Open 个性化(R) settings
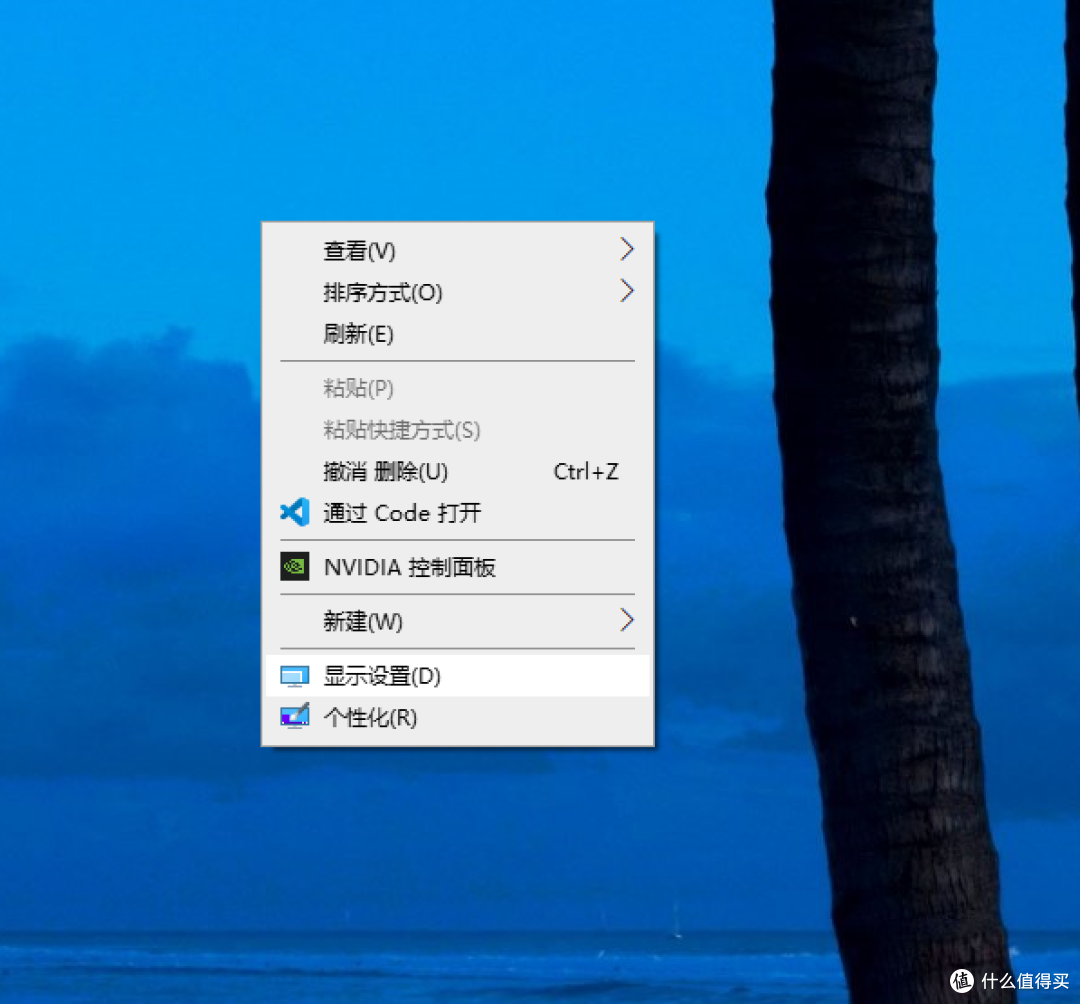The image size is (1080, 1004). (x=457, y=718)
